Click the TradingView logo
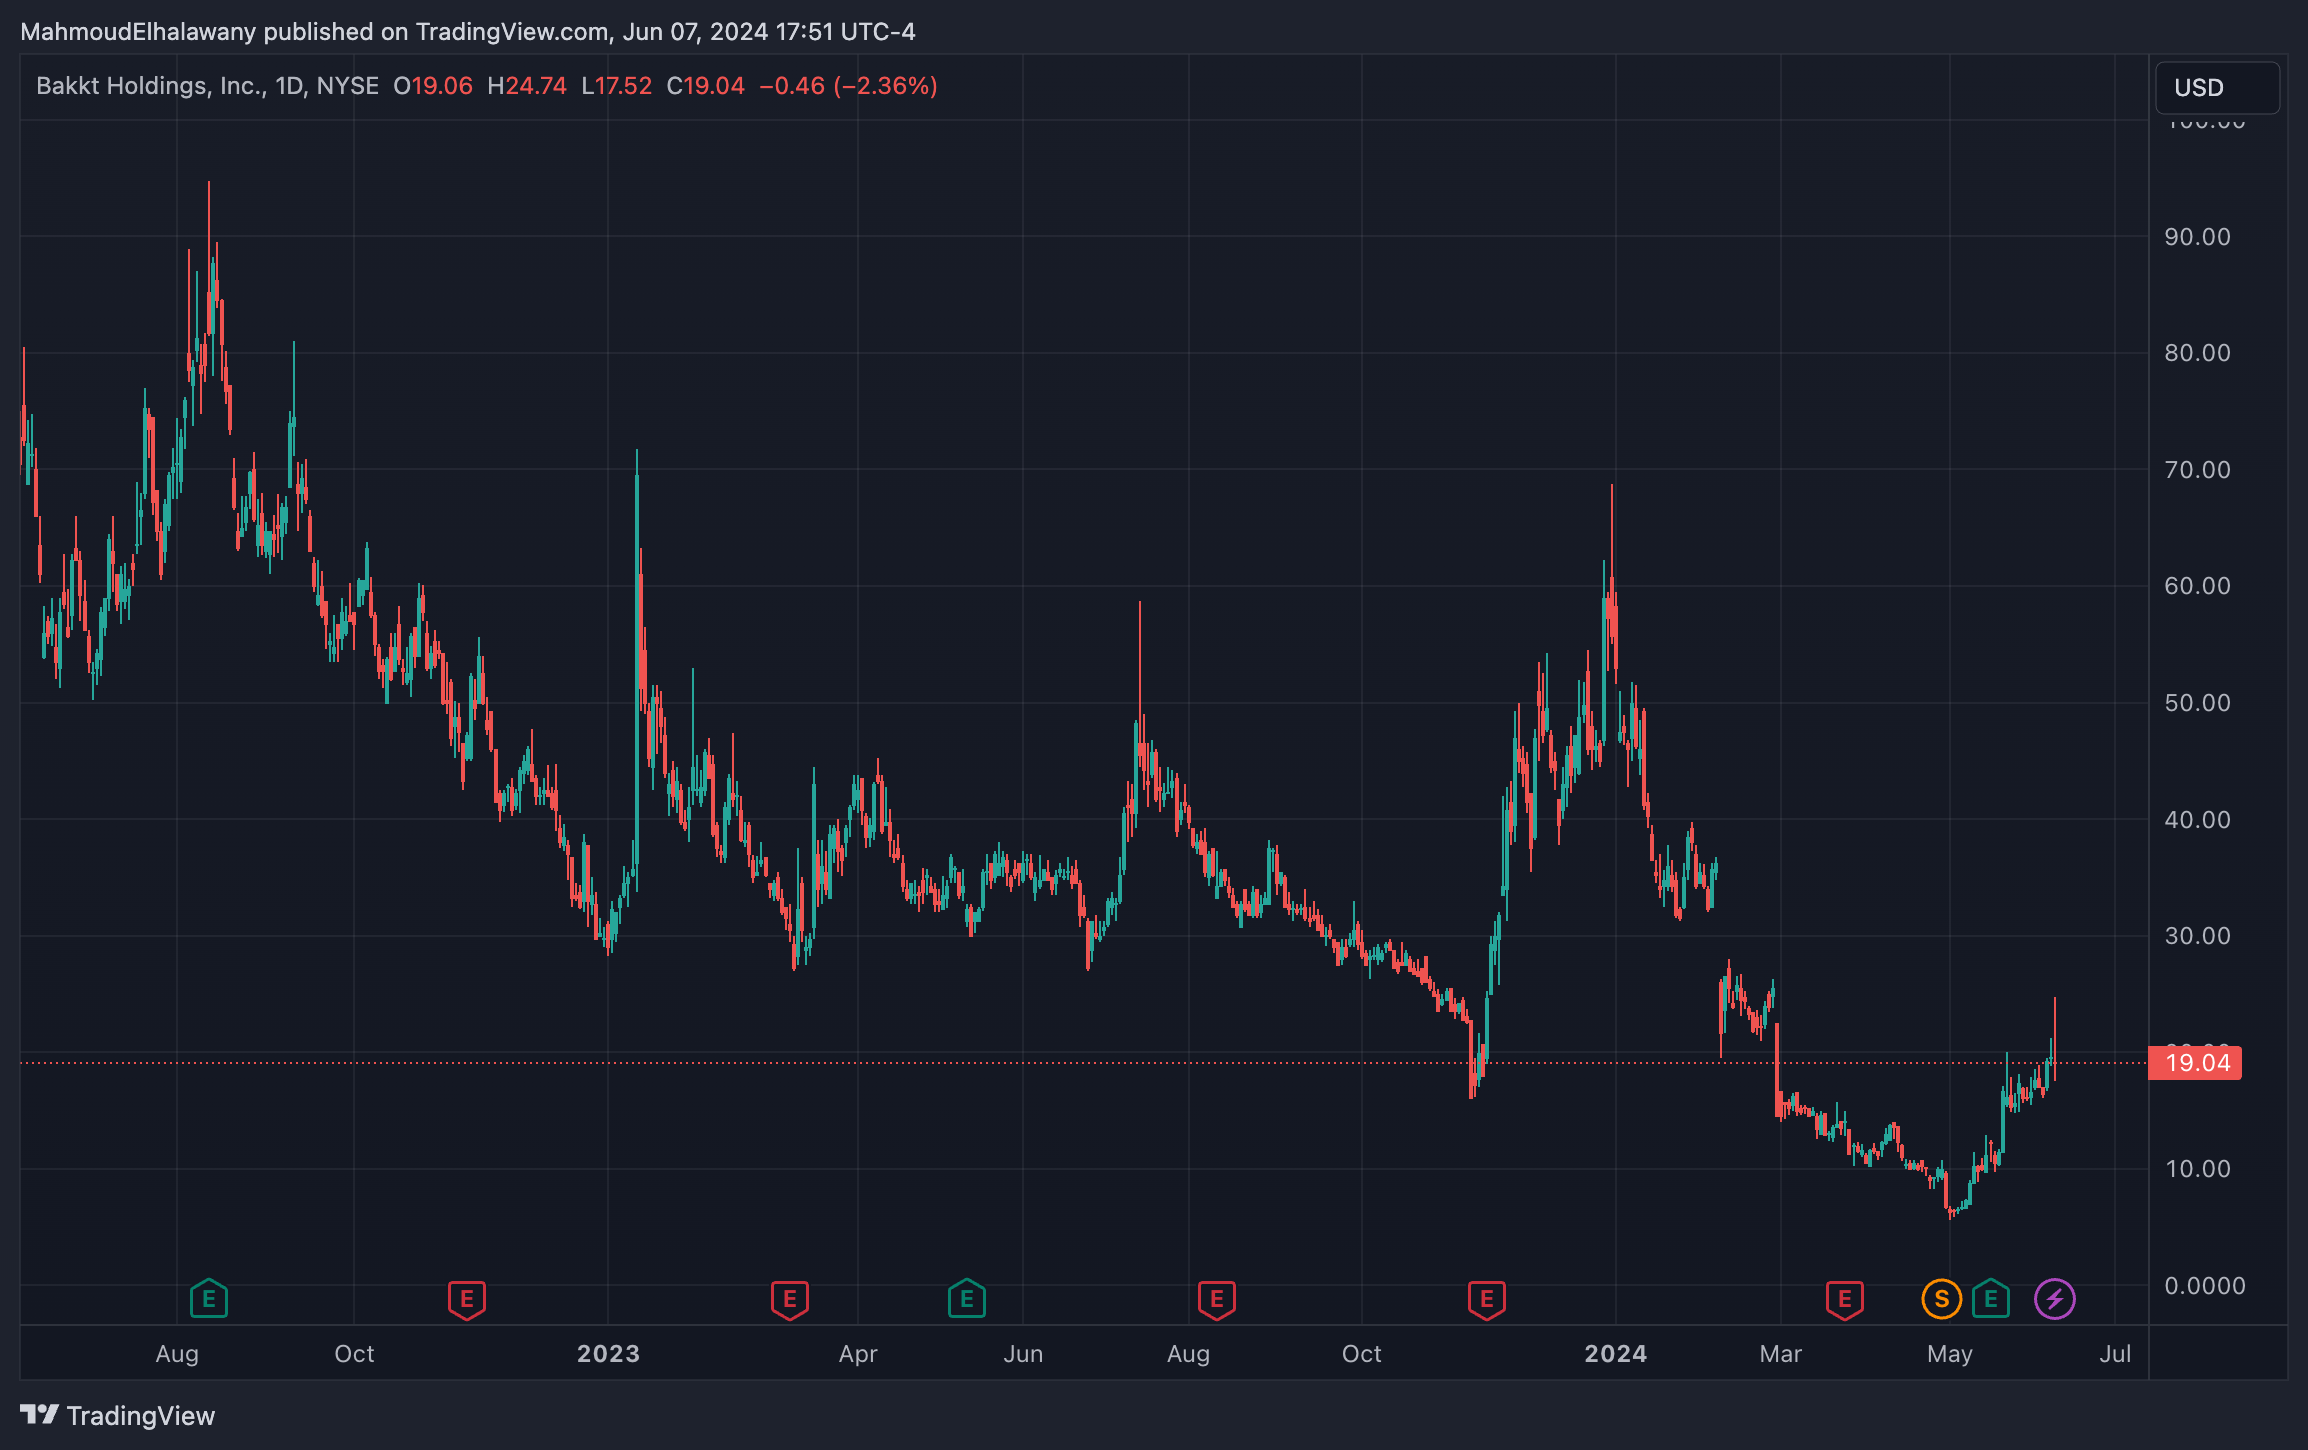This screenshot has width=2308, height=1450. [118, 1415]
